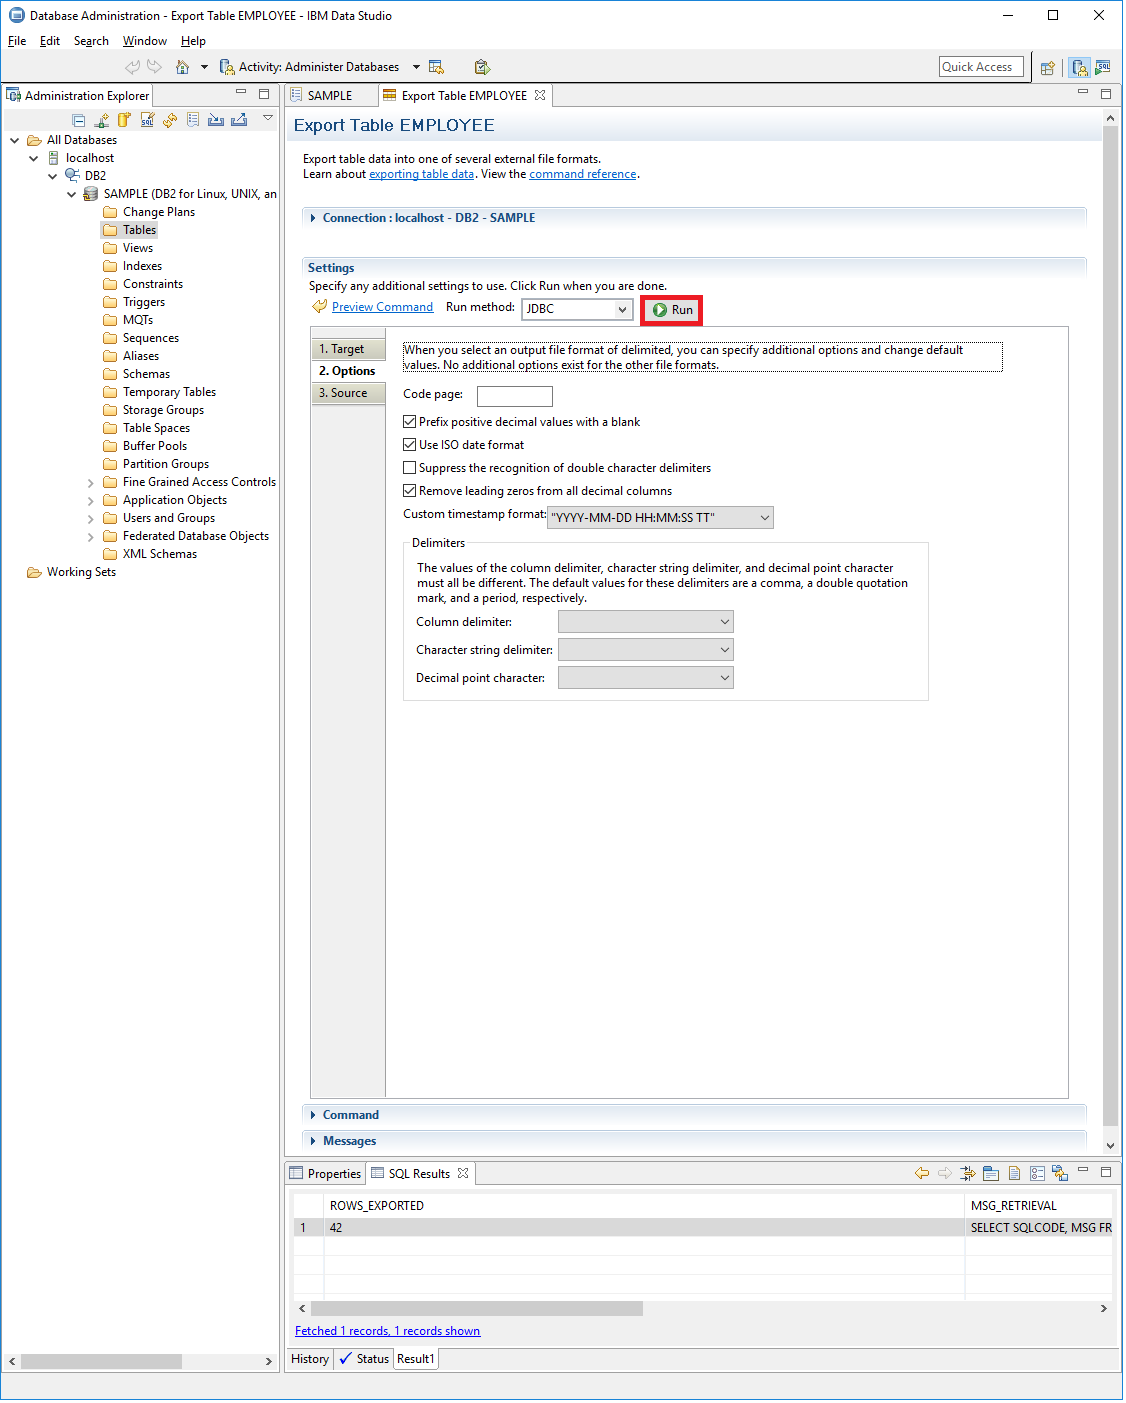The image size is (1126, 1403).
Task: Minimize the Administration Explorer panel
Action: (241, 93)
